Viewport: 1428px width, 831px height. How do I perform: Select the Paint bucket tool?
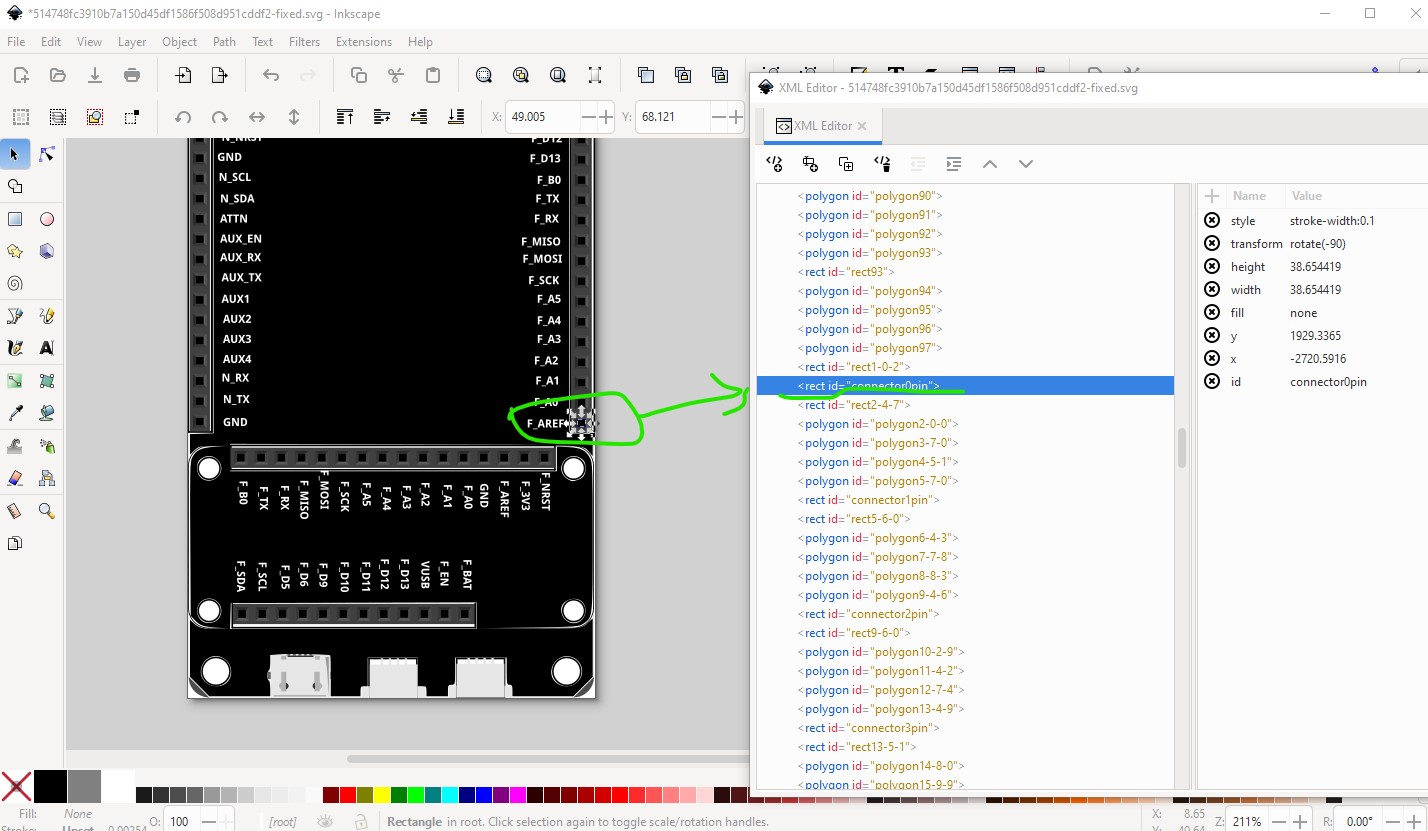tap(46, 413)
